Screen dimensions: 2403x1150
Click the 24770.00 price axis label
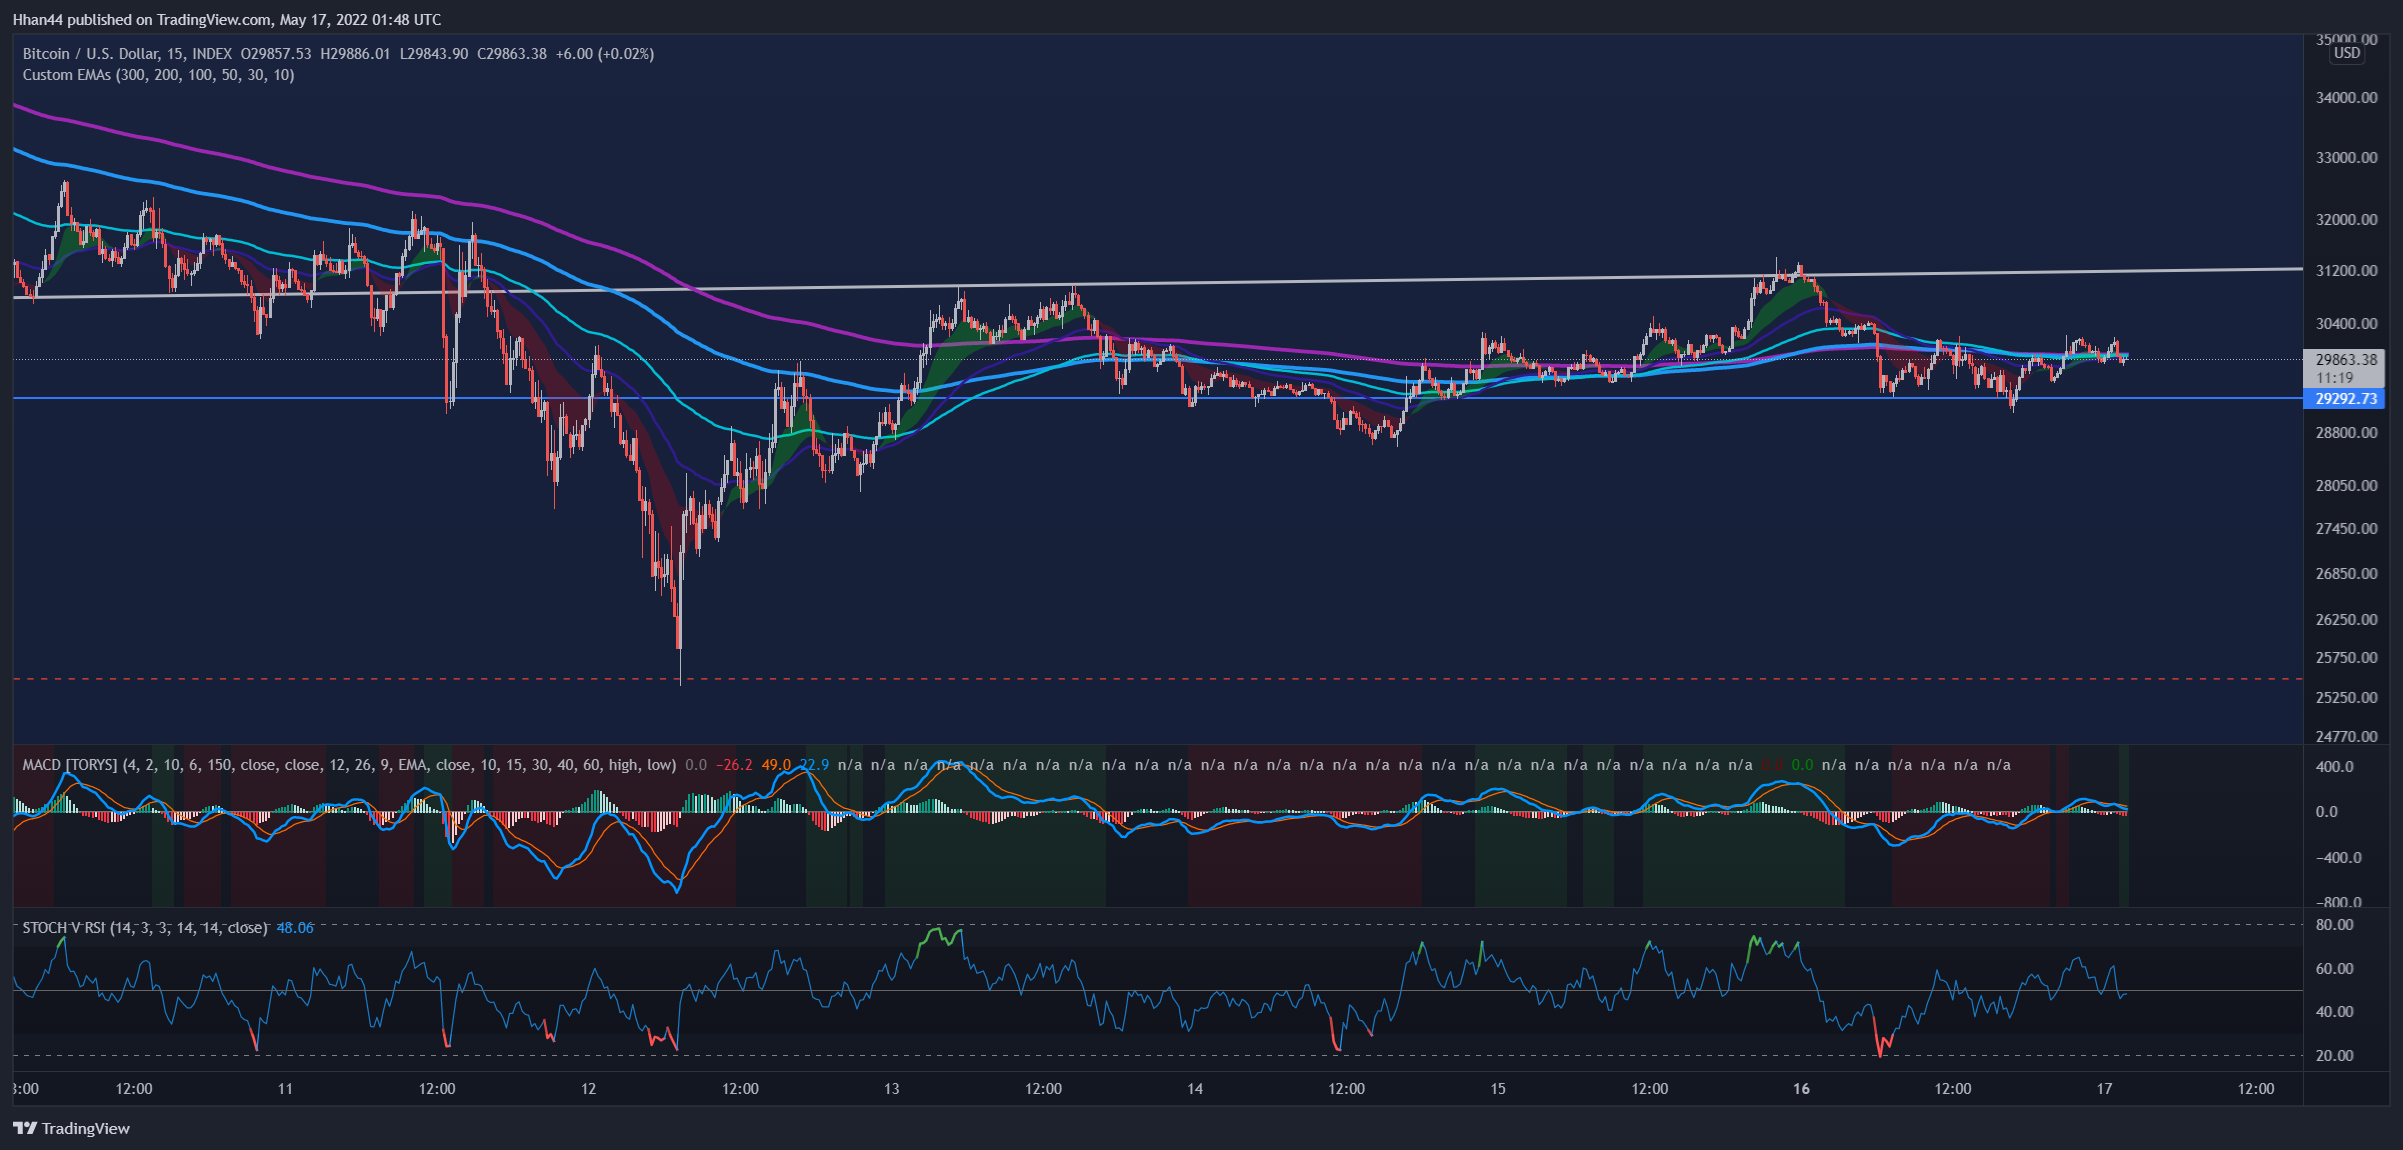(x=2346, y=737)
